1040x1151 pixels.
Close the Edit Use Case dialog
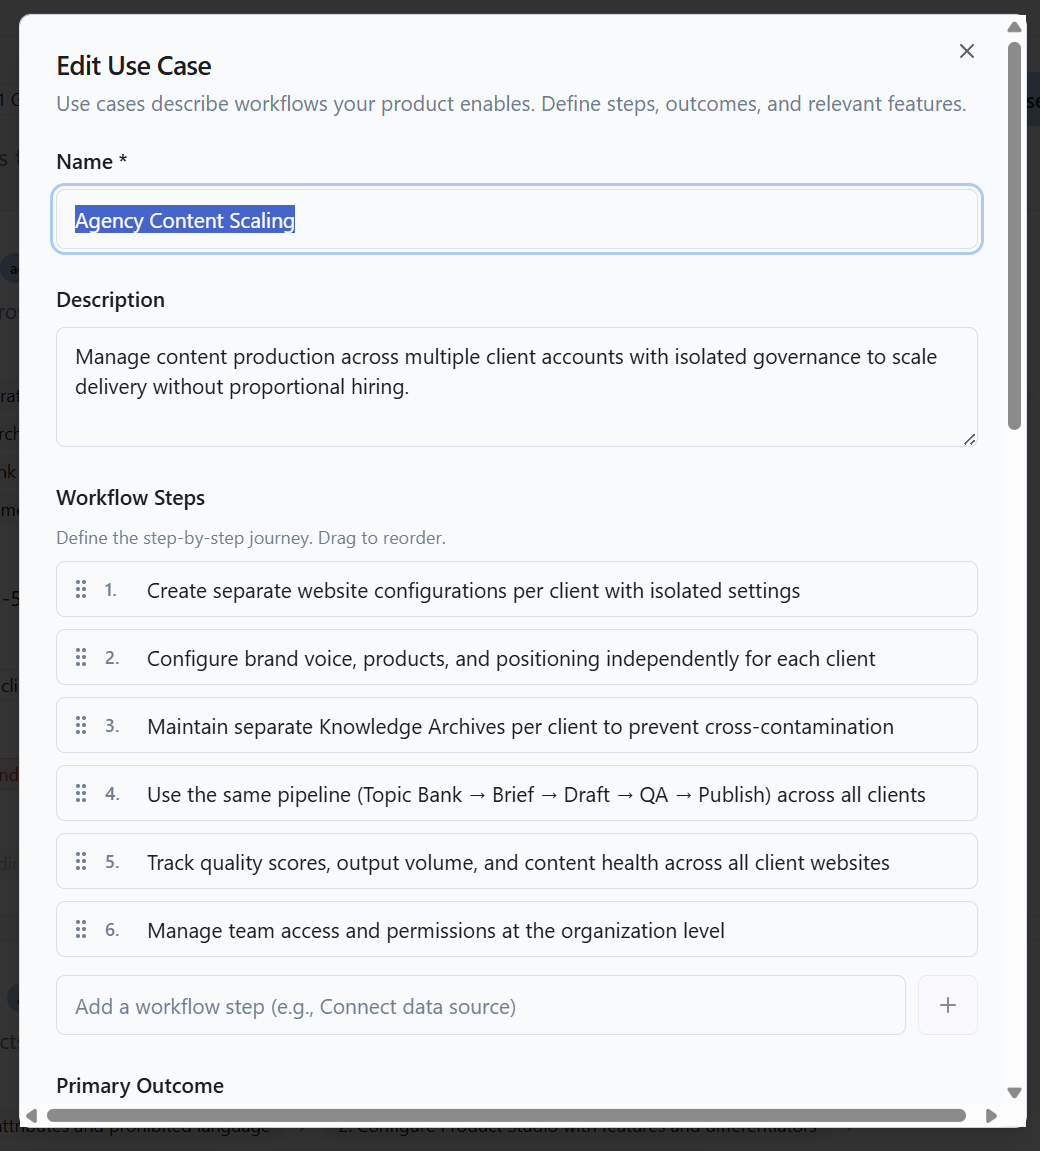(966, 51)
